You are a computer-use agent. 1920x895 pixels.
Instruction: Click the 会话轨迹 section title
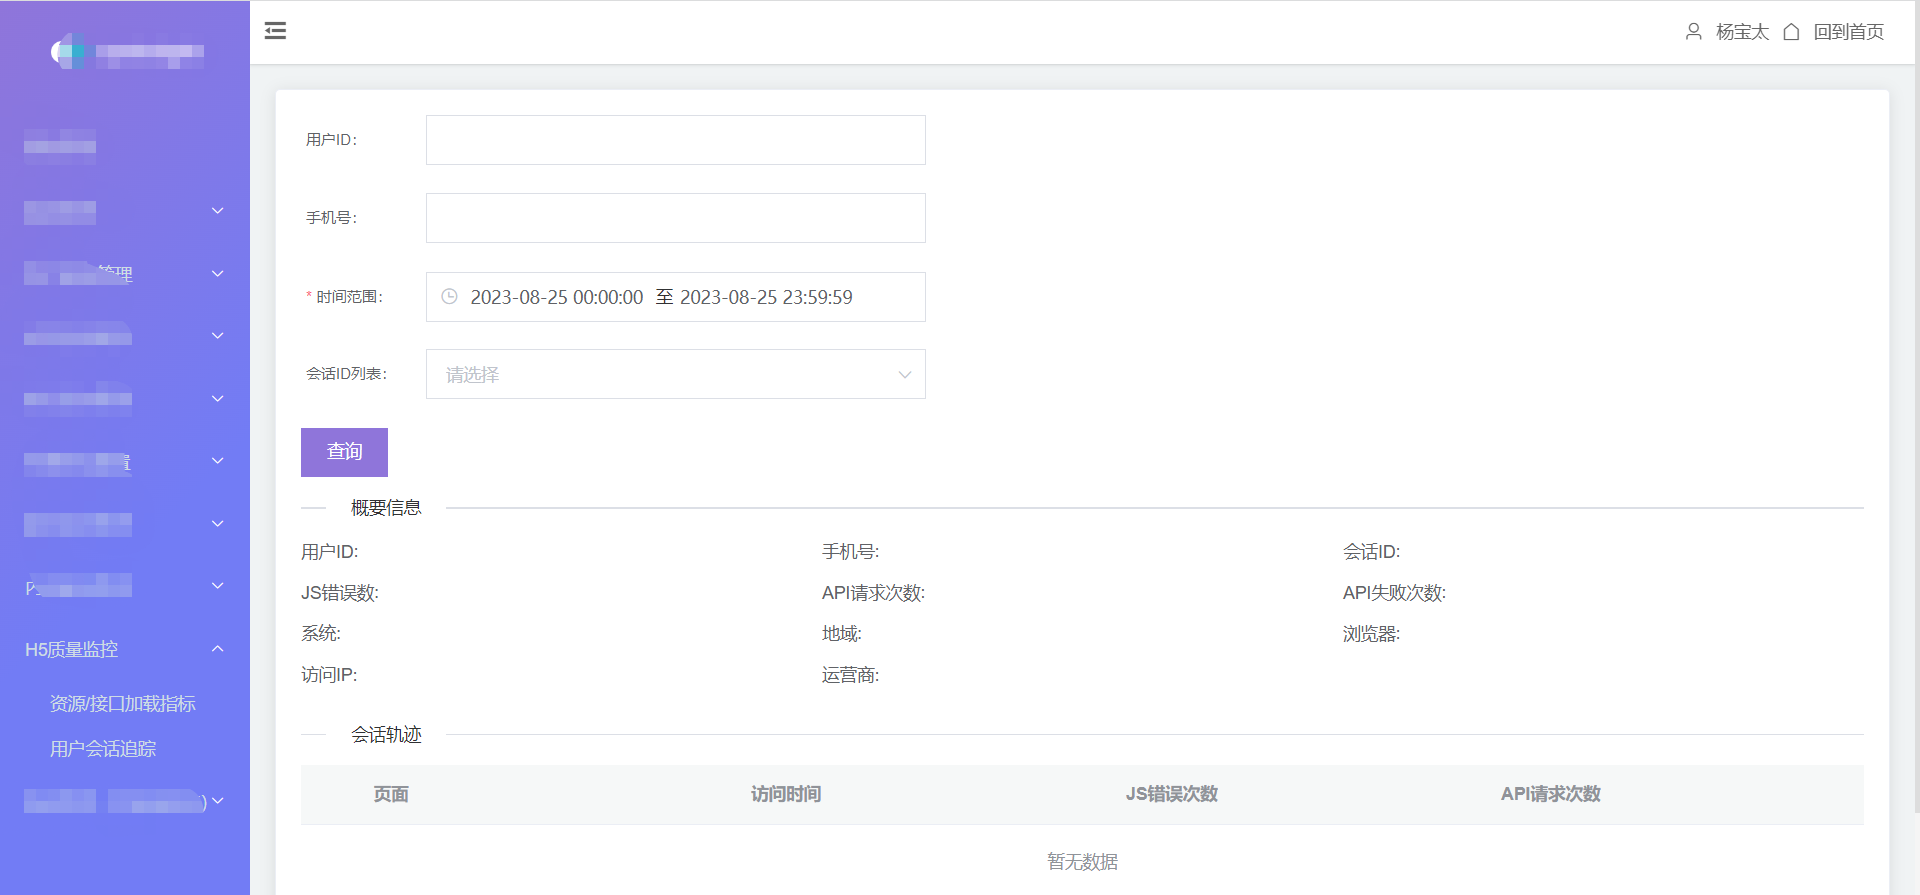pyautogui.click(x=386, y=735)
